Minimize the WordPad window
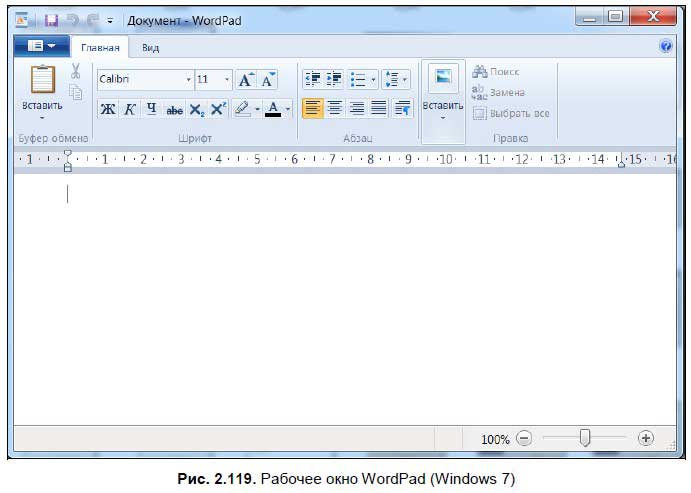 589,17
